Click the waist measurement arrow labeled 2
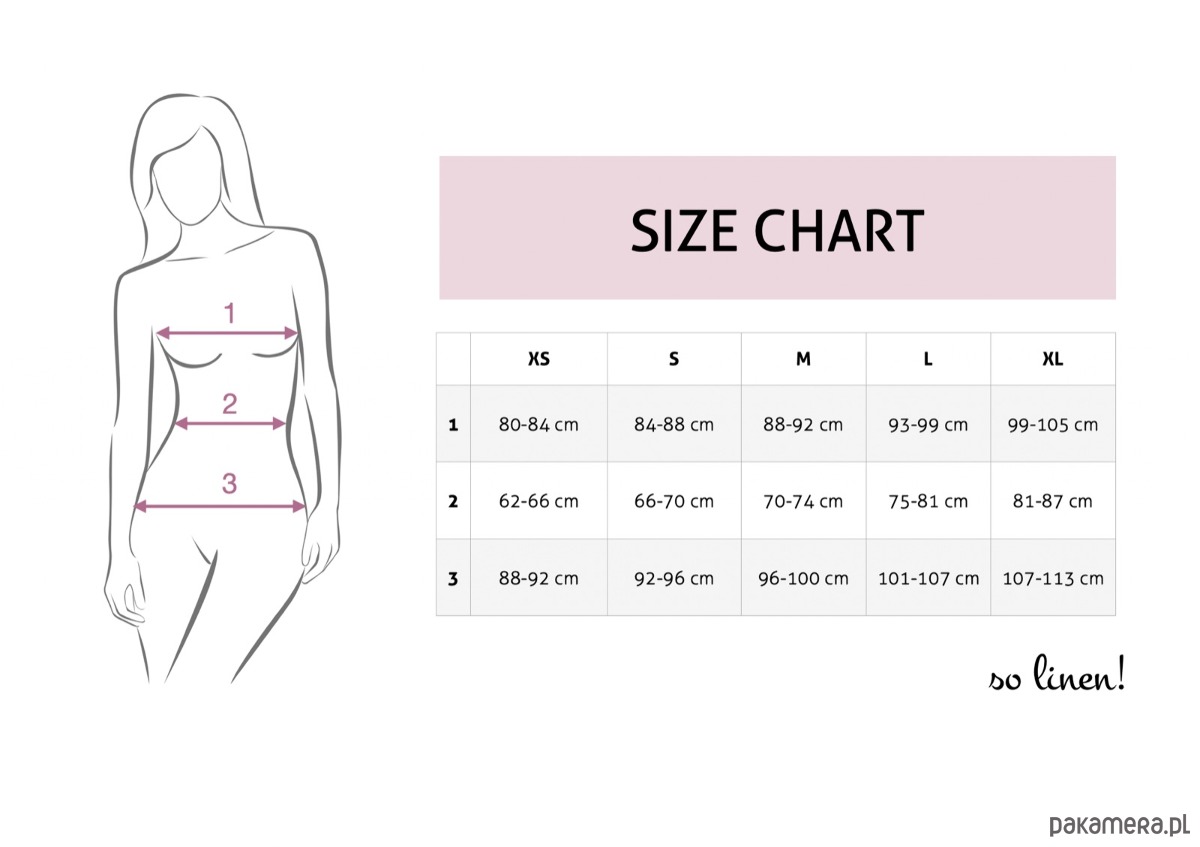1200x847 pixels. click(230, 424)
